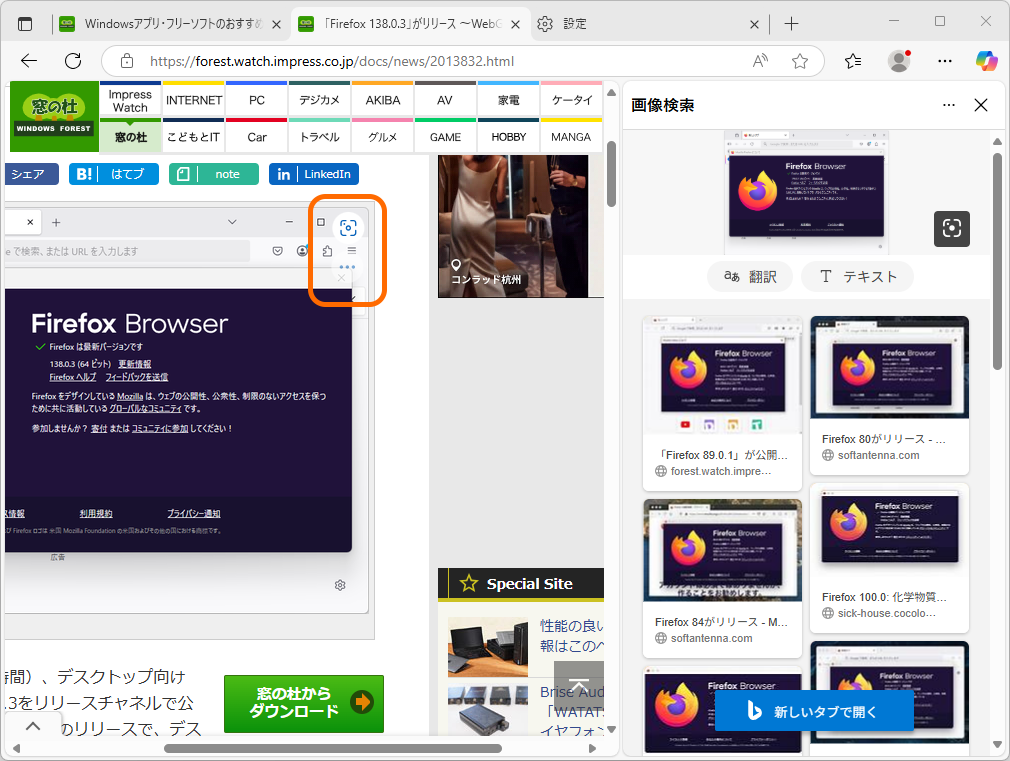Open the INTERNET section in site navigation
Viewport: 1010px width, 761px height.
(193, 99)
